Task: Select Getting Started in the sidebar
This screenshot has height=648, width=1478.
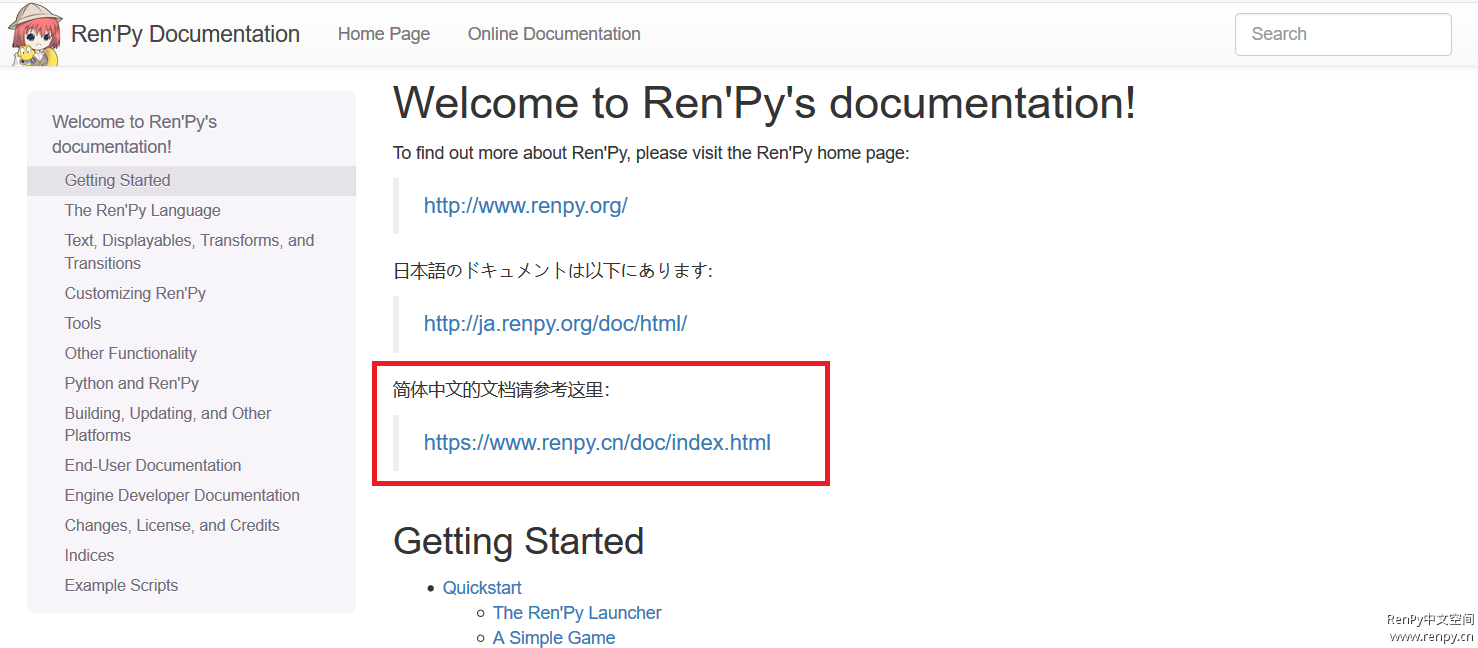Action: click(191, 181)
